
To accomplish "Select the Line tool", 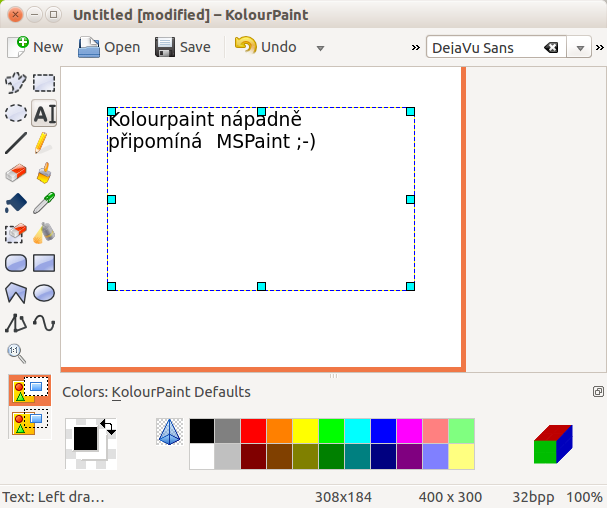I will [16, 143].
